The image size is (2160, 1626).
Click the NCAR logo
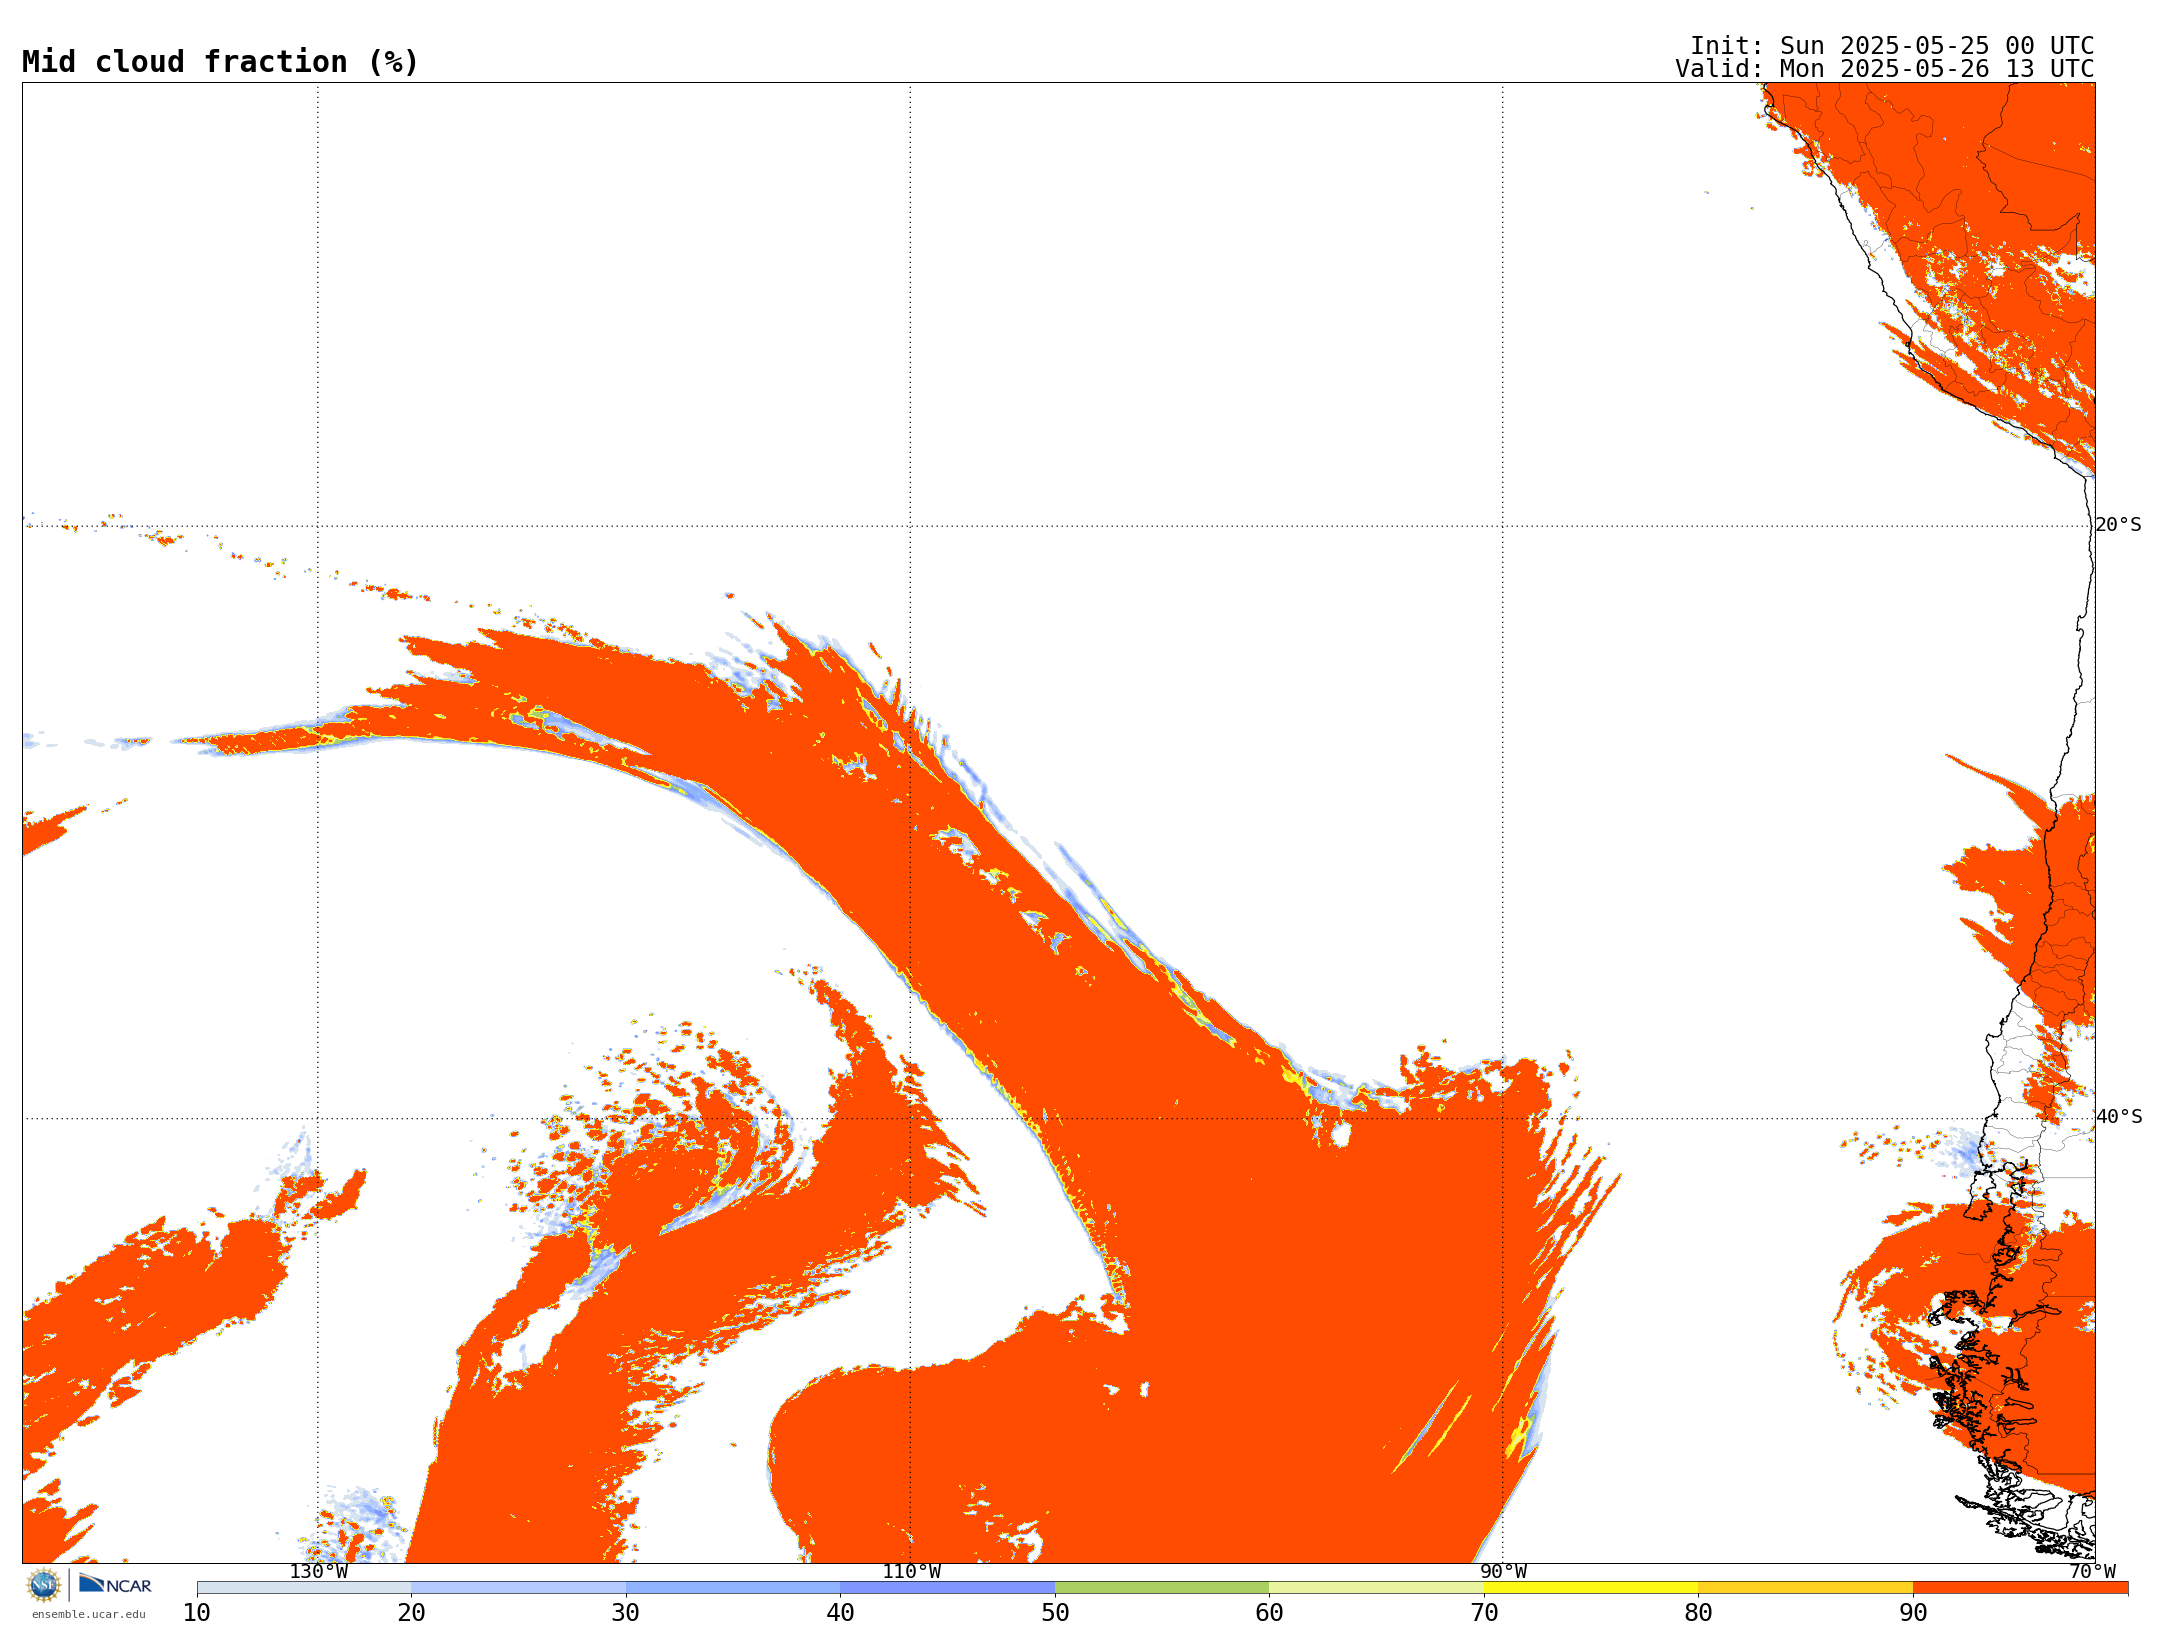point(115,1585)
